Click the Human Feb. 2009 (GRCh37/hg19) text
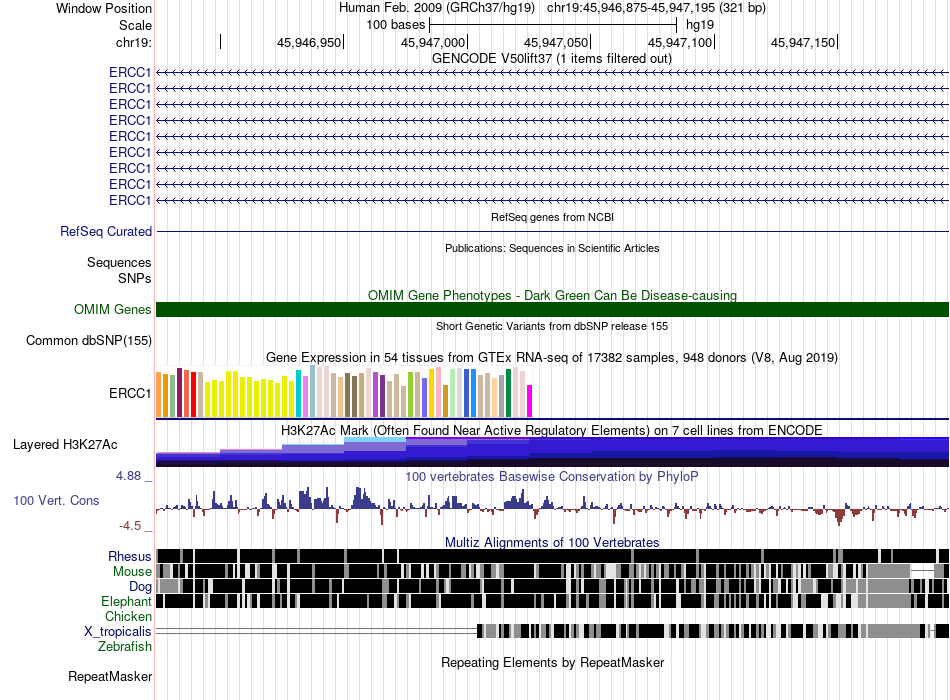 tap(437, 8)
